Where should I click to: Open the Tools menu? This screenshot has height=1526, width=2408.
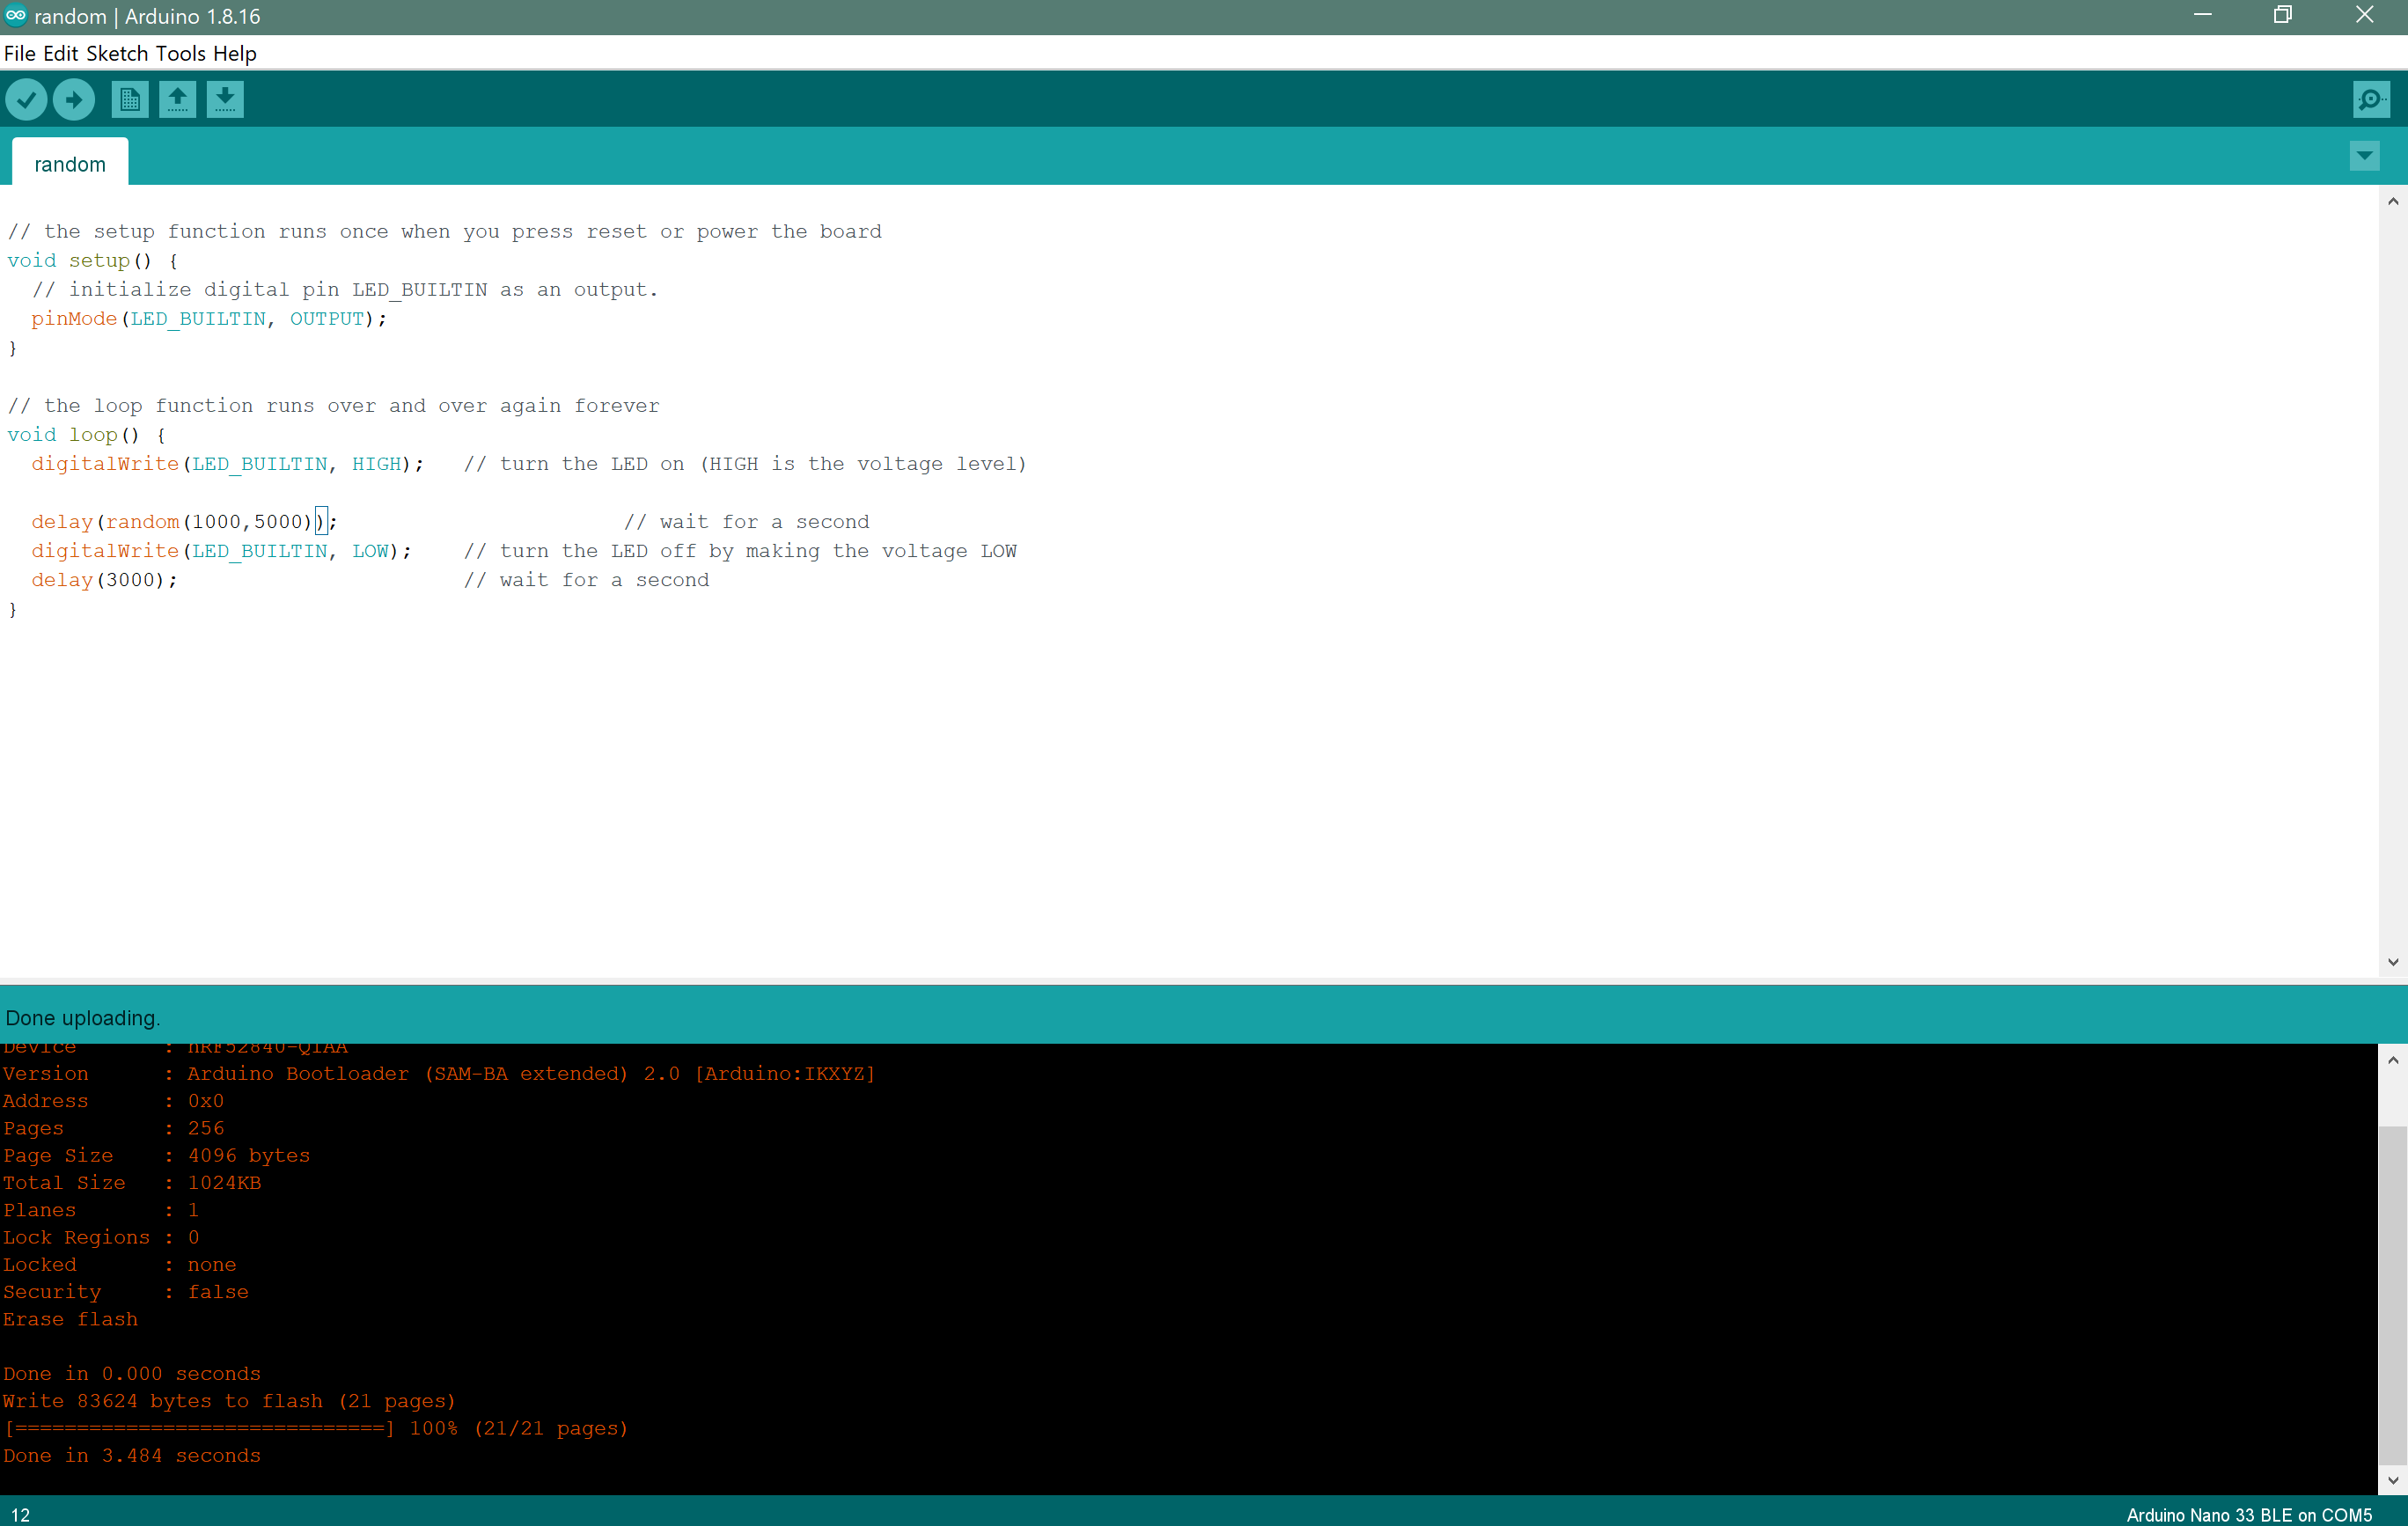tap(181, 53)
